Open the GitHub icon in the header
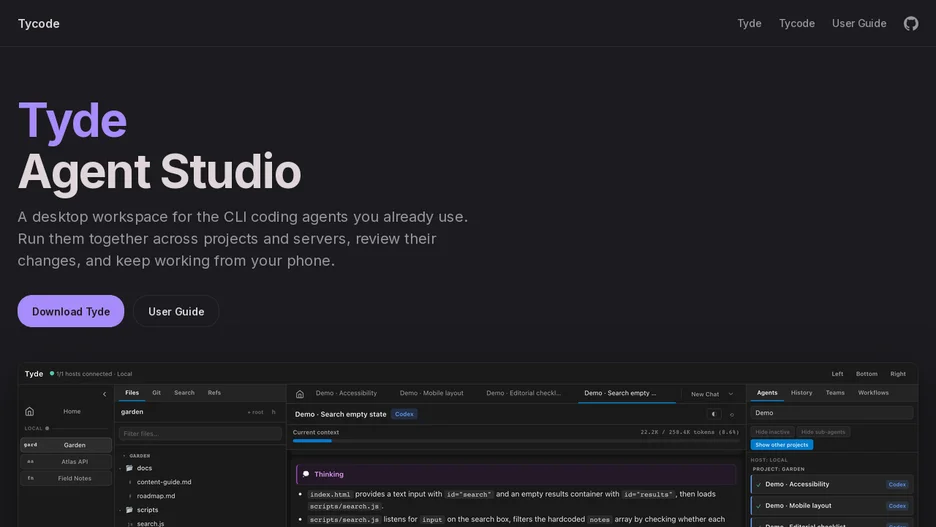The width and height of the screenshot is (936, 527). [x=910, y=23]
